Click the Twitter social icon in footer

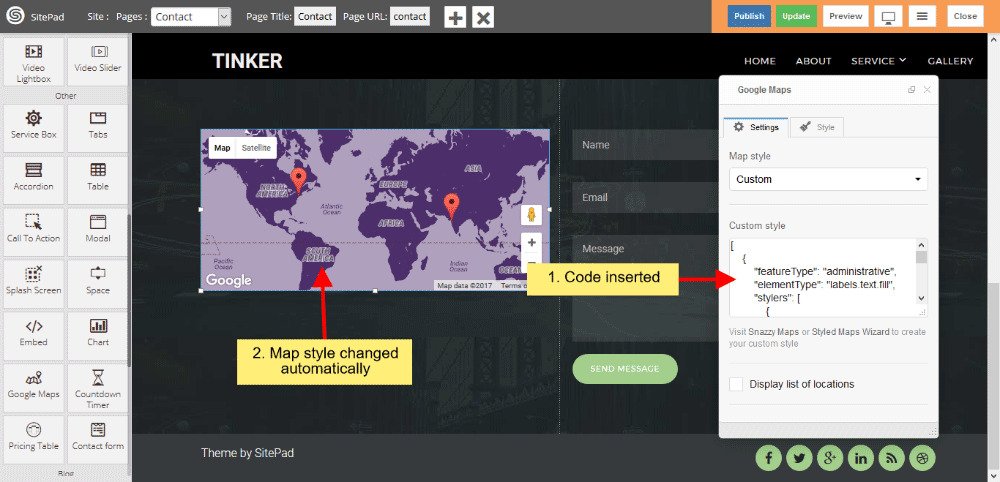tap(799, 458)
